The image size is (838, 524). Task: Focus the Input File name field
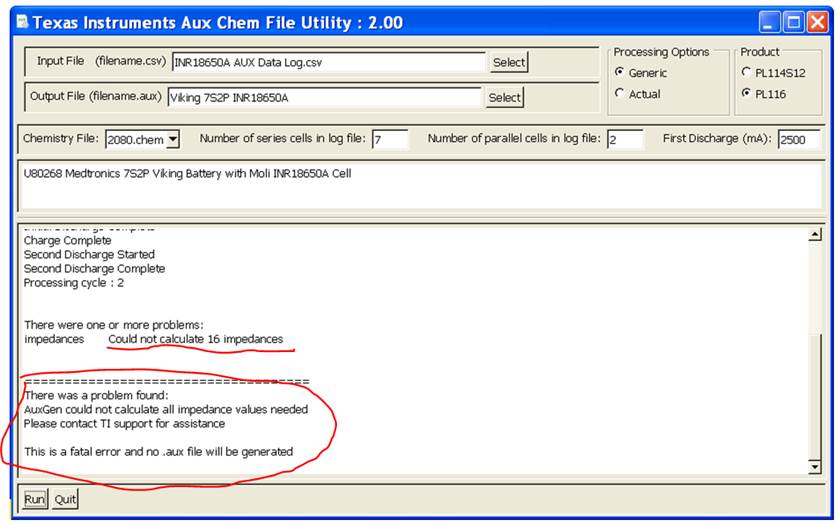328,62
